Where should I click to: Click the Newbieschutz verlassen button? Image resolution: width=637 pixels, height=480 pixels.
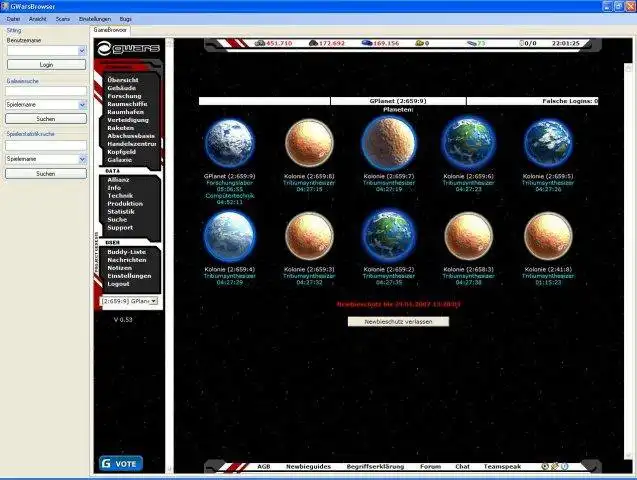click(398, 322)
